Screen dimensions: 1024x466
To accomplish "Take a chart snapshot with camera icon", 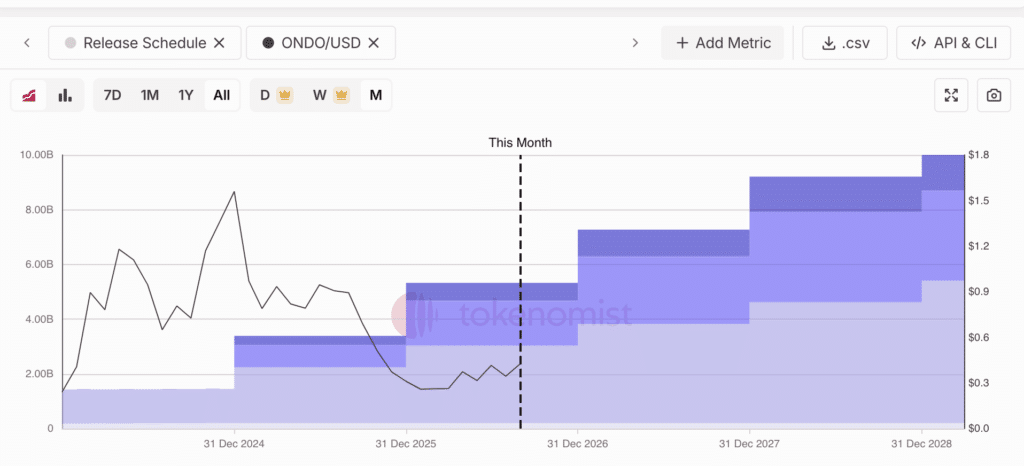I will click(993, 95).
